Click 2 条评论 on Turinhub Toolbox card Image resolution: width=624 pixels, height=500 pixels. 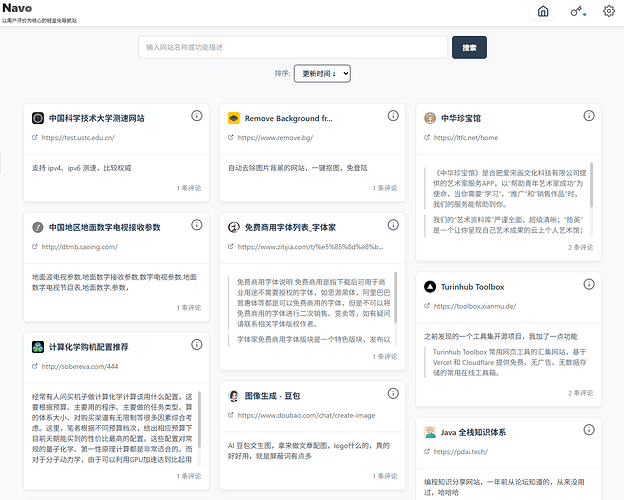[x=581, y=393]
